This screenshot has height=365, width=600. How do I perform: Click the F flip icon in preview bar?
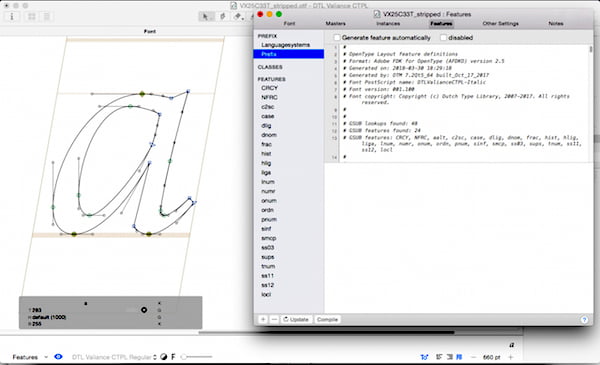[173, 357]
